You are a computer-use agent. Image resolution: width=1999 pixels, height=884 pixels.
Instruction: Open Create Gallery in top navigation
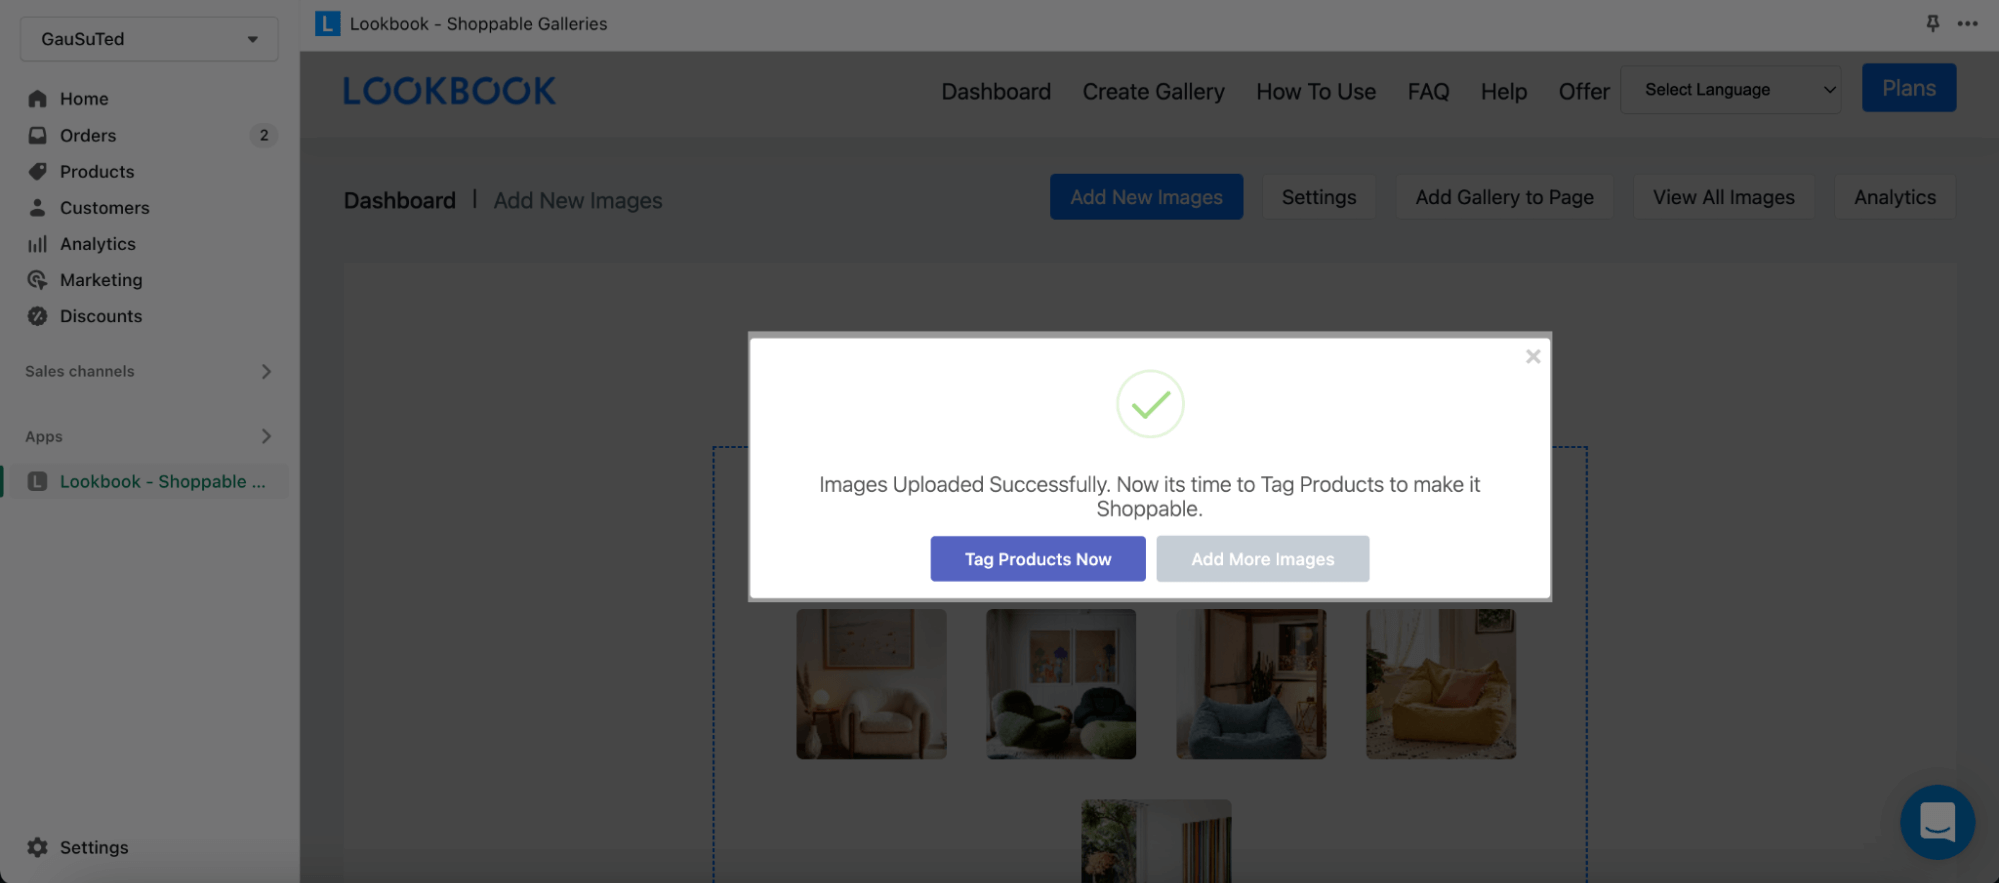click(x=1153, y=91)
